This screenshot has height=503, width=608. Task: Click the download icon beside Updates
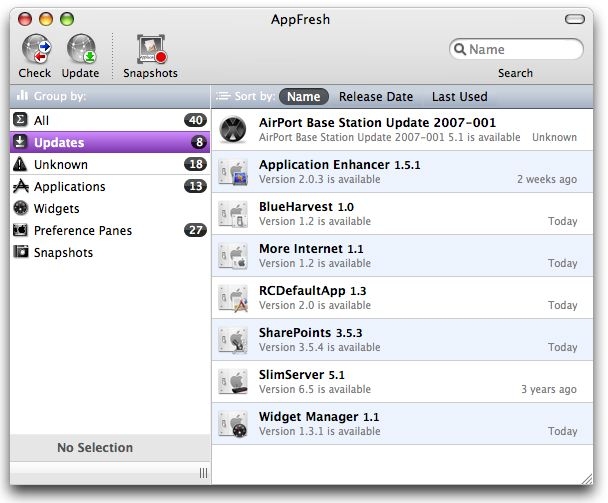[x=20, y=142]
